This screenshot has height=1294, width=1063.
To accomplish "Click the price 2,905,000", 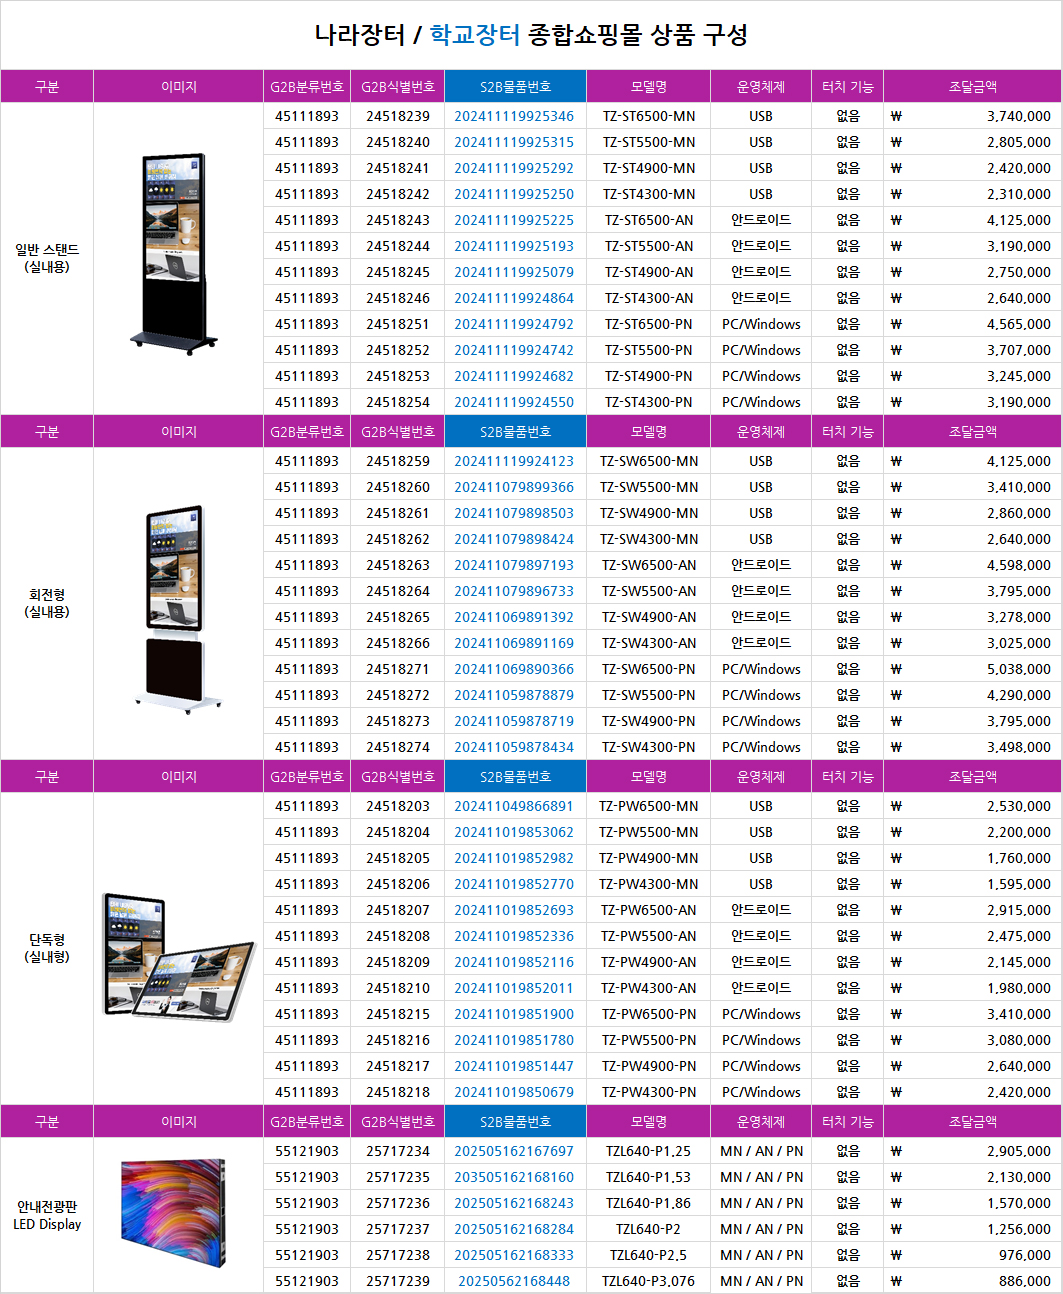I will 1019,1151.
